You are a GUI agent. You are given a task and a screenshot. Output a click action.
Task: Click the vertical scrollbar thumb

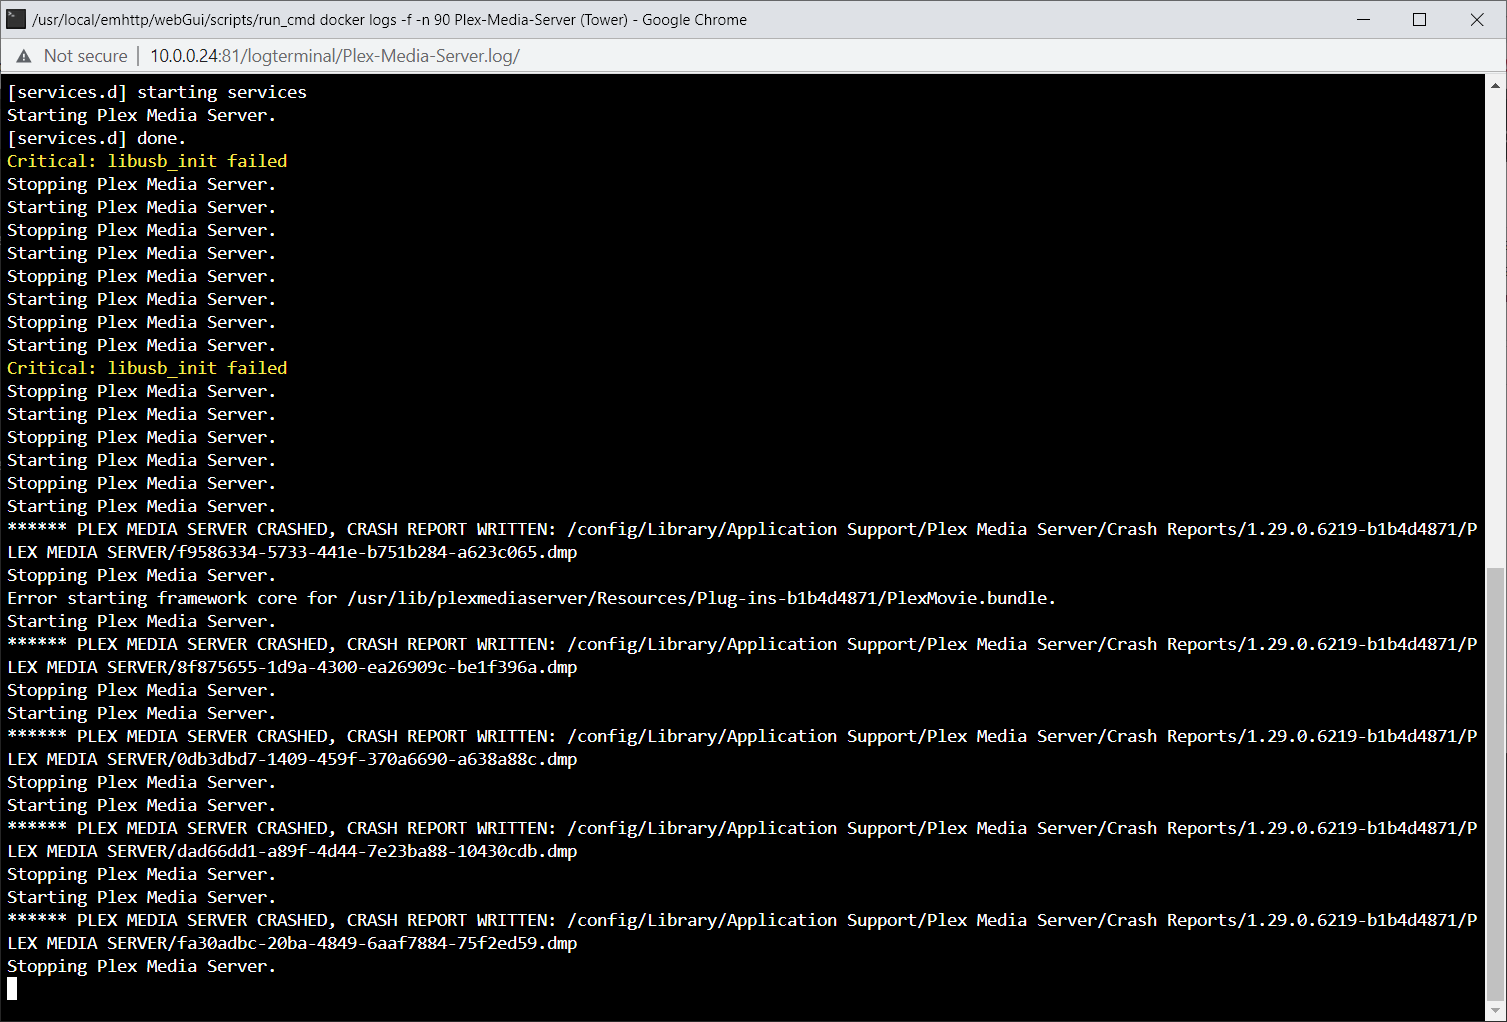1495,784
